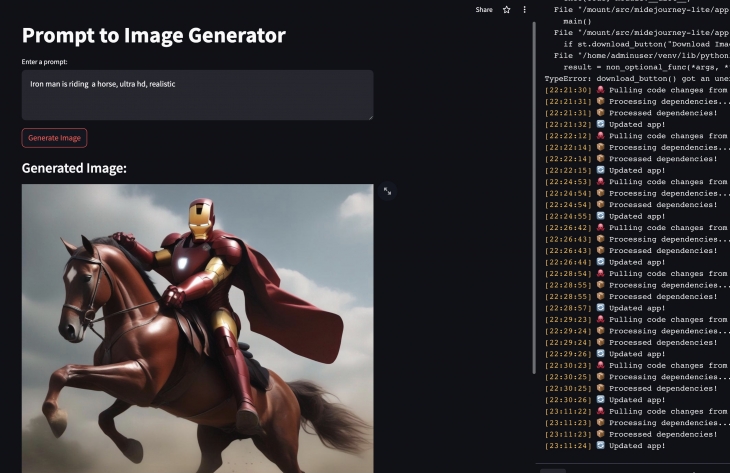730x473 pixels.
Task: Select the 22:22:15 Updated app log line
Action: click(x=605, y=170)
